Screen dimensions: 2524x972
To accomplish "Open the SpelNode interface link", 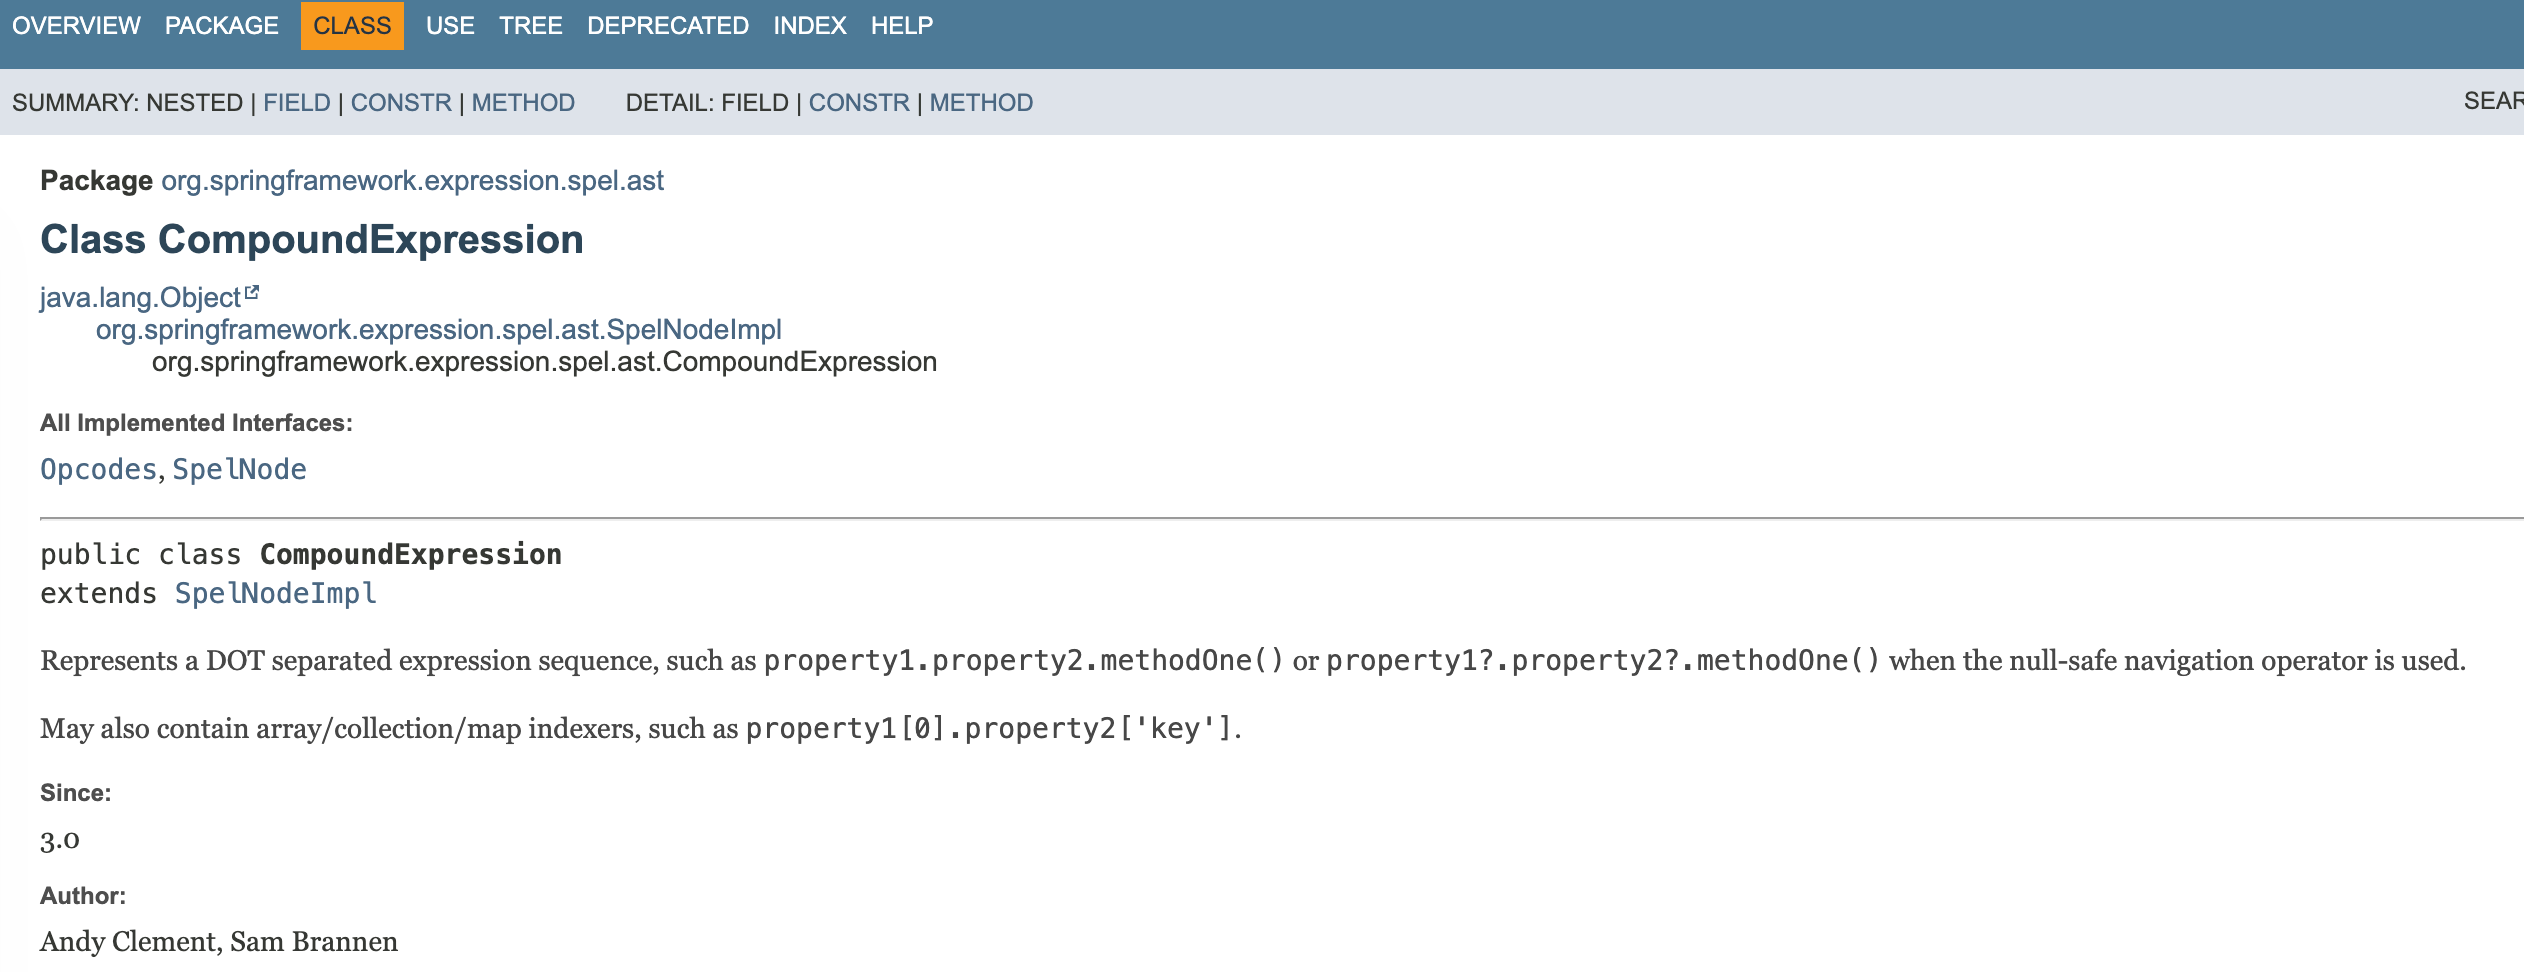I will pos(239,470).
